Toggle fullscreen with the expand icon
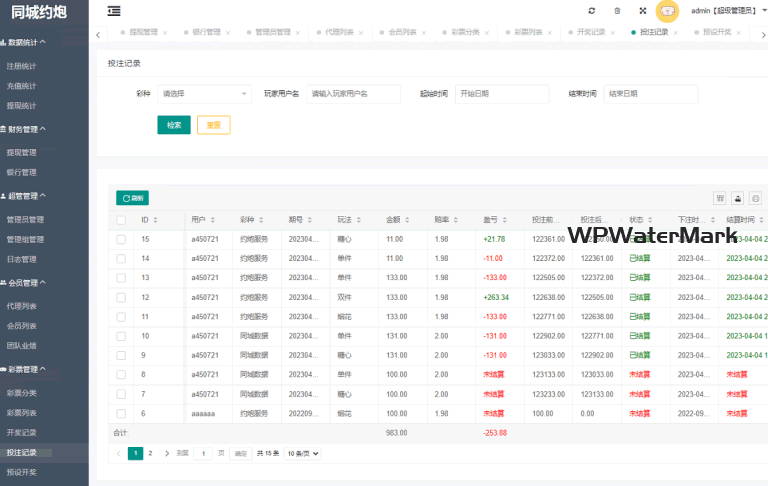This screenshot has height=486, width=768. tap(643, 11)
